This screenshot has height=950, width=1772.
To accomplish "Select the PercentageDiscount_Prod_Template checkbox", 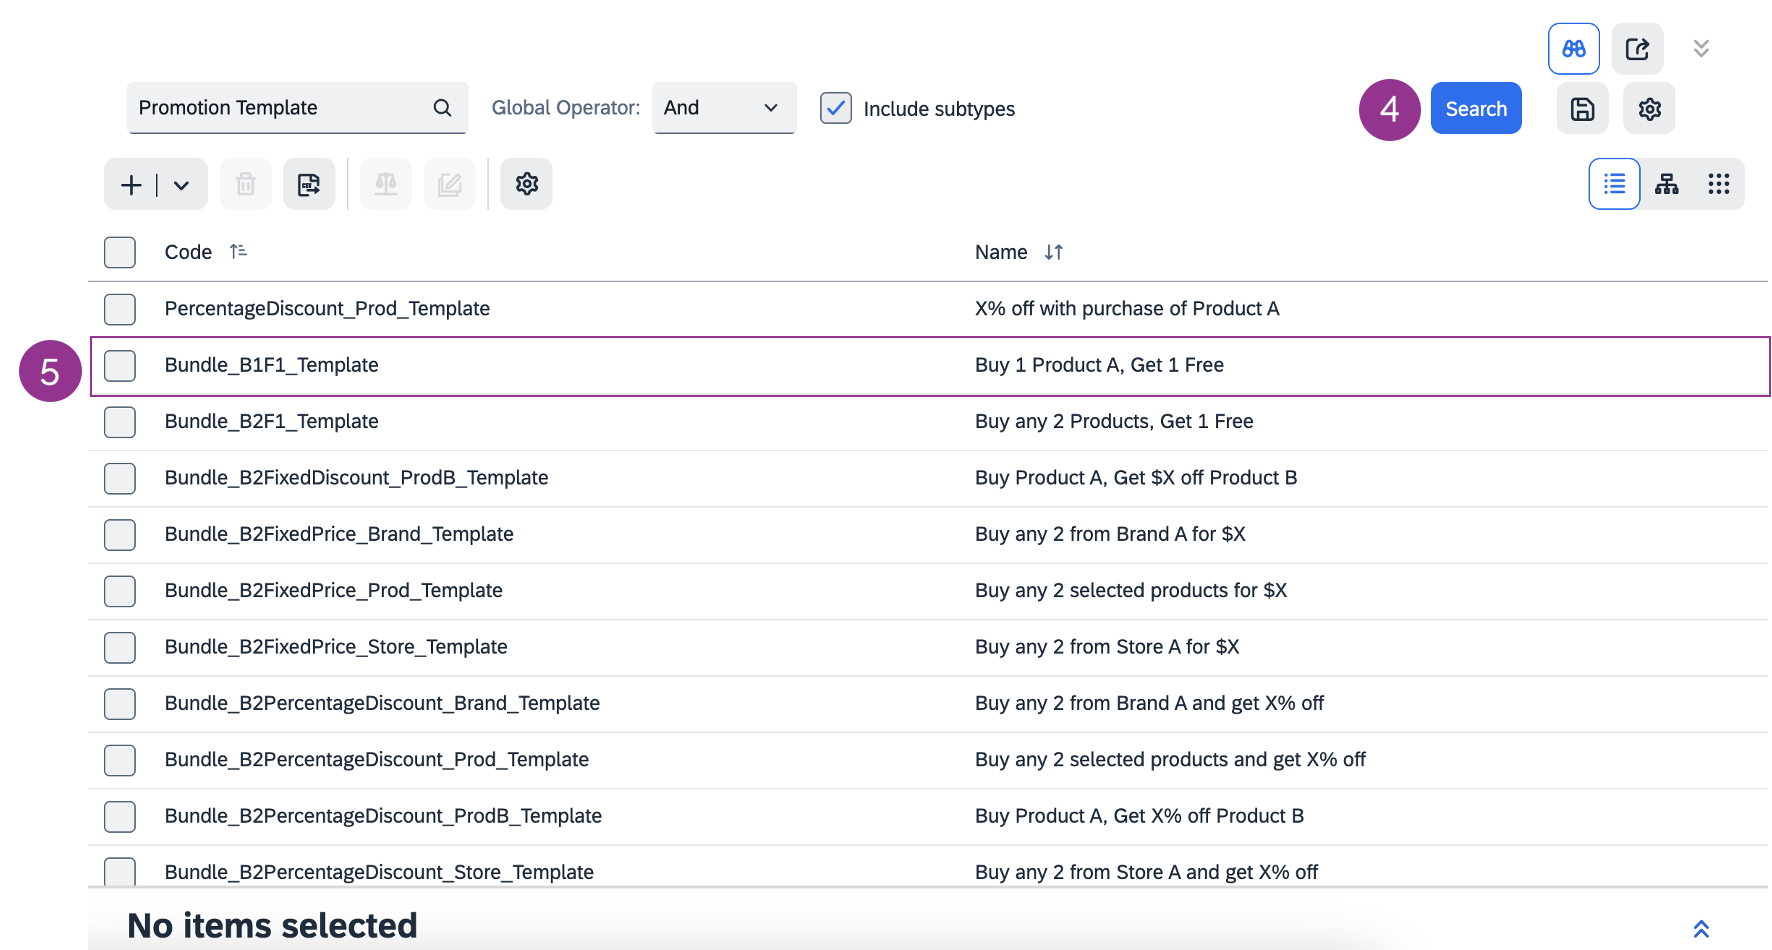I will point(120,309).
